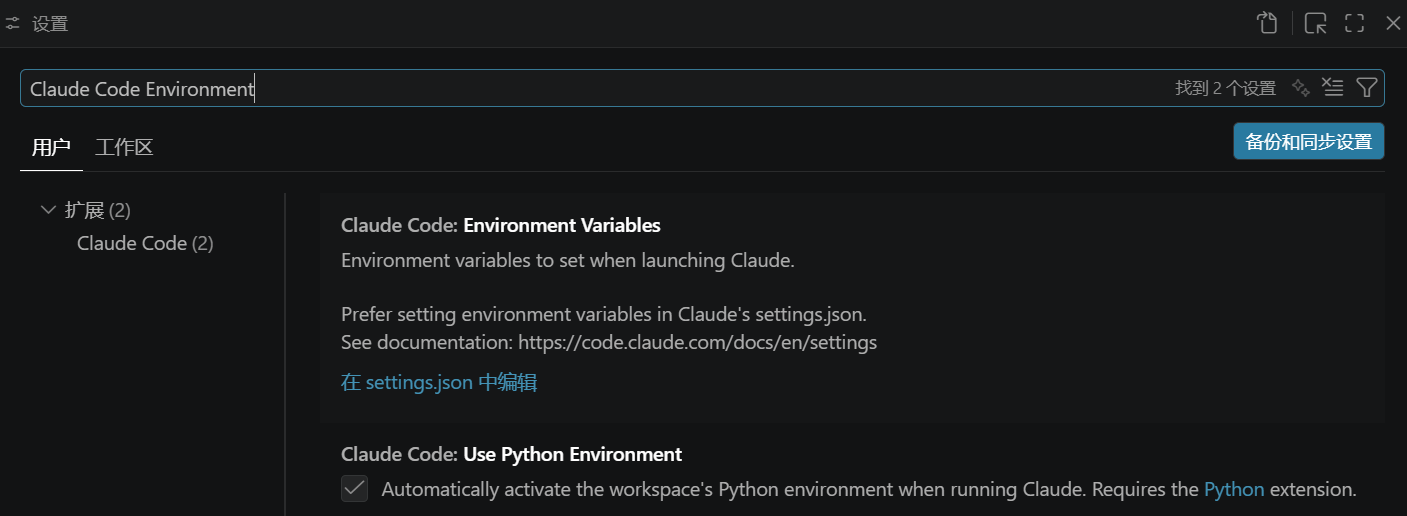The image size is (1407, 516).
Task: Click the pop-out window icon with arrow
Action: pyautogui.click(x=1316, y=23)
